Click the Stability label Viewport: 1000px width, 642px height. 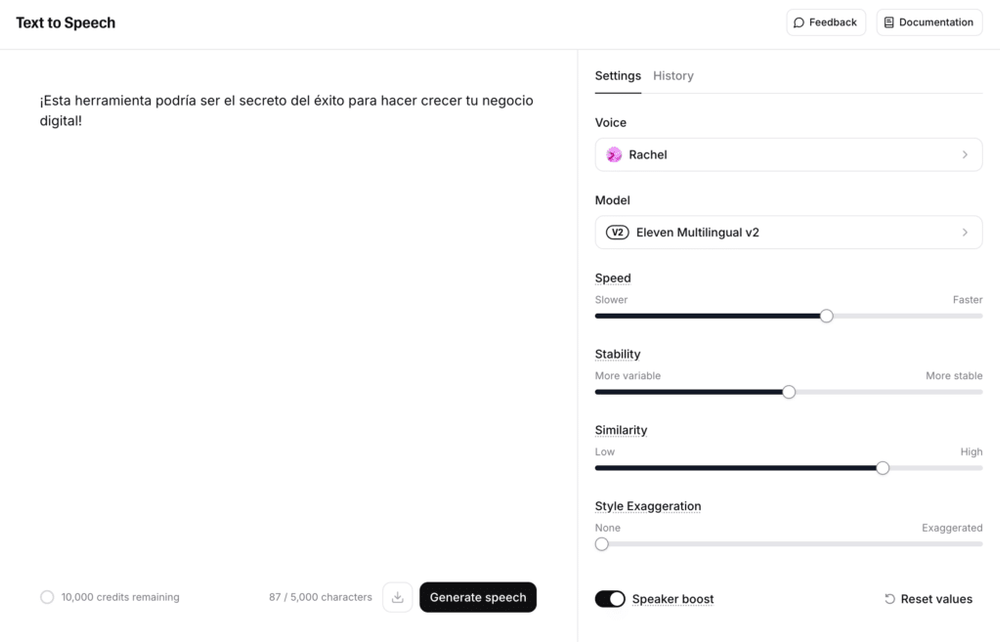[x=617, y=354]
